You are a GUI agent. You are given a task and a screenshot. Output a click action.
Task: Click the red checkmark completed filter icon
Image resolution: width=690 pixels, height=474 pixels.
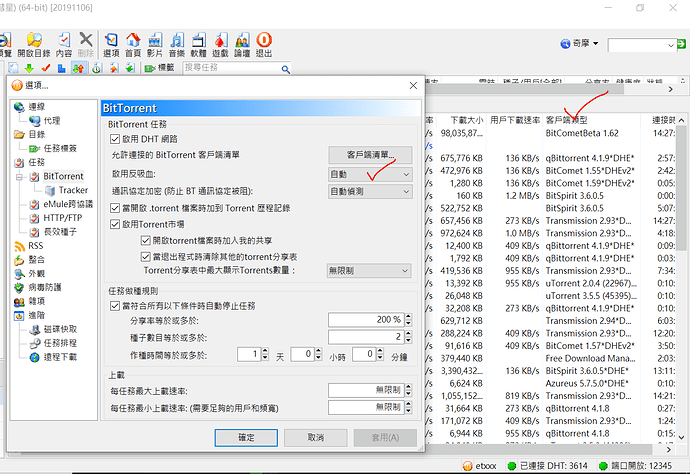[46, 68]
